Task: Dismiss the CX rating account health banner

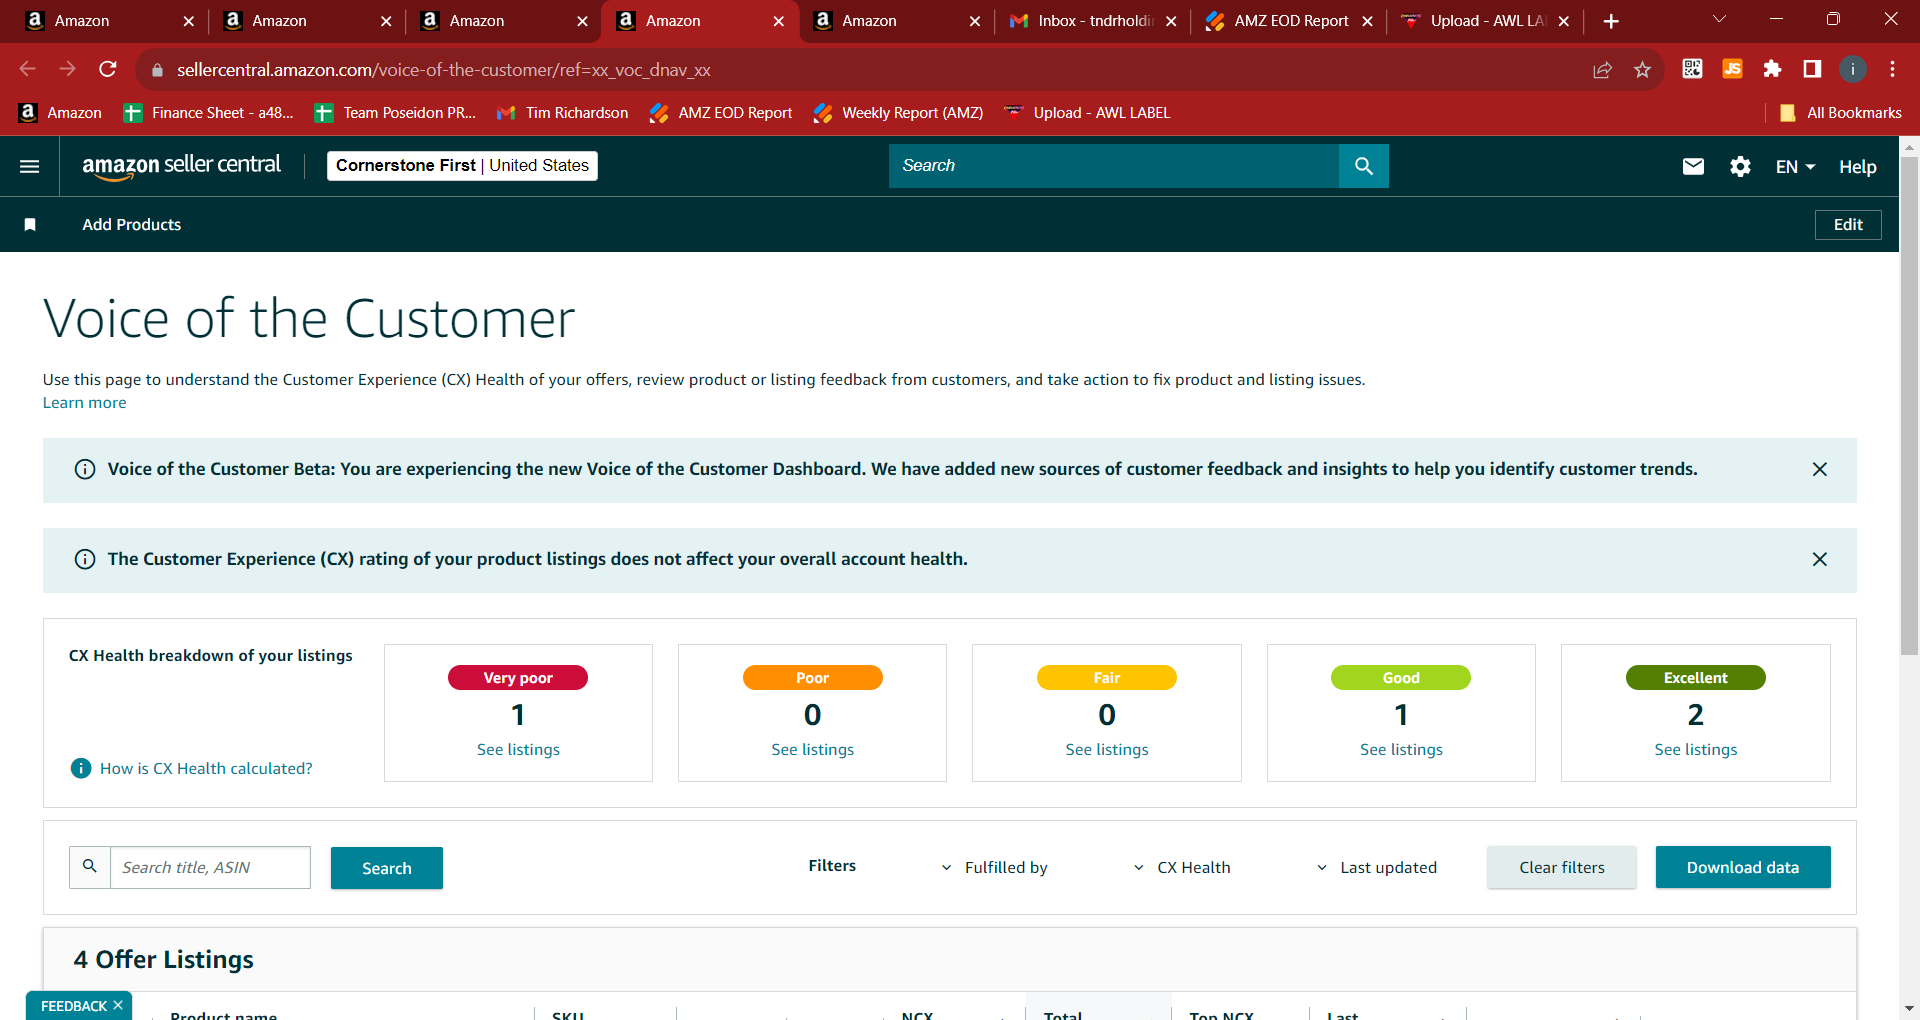Action: point(1820,559)
